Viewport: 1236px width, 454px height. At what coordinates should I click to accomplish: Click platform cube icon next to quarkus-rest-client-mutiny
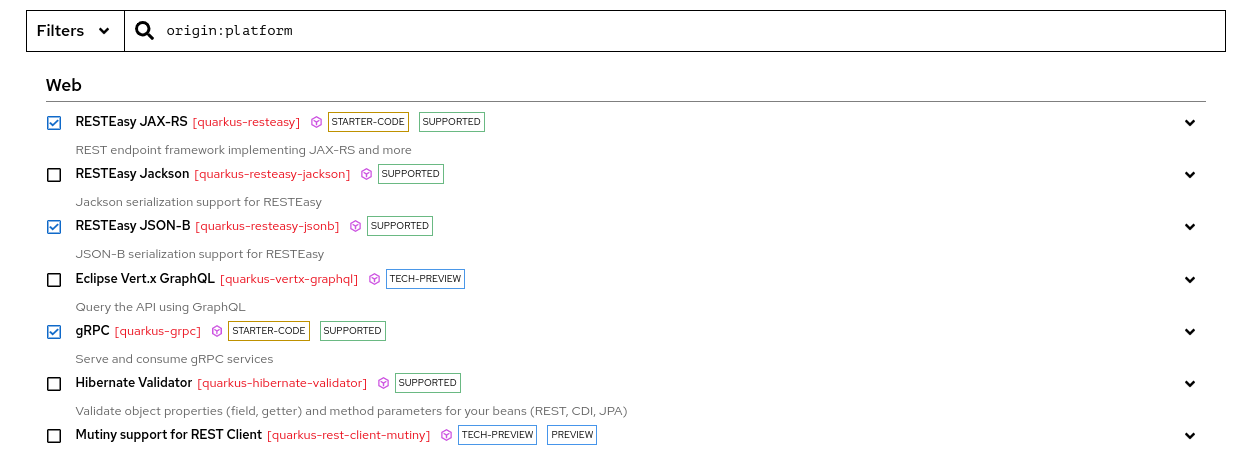click(446, 435)
